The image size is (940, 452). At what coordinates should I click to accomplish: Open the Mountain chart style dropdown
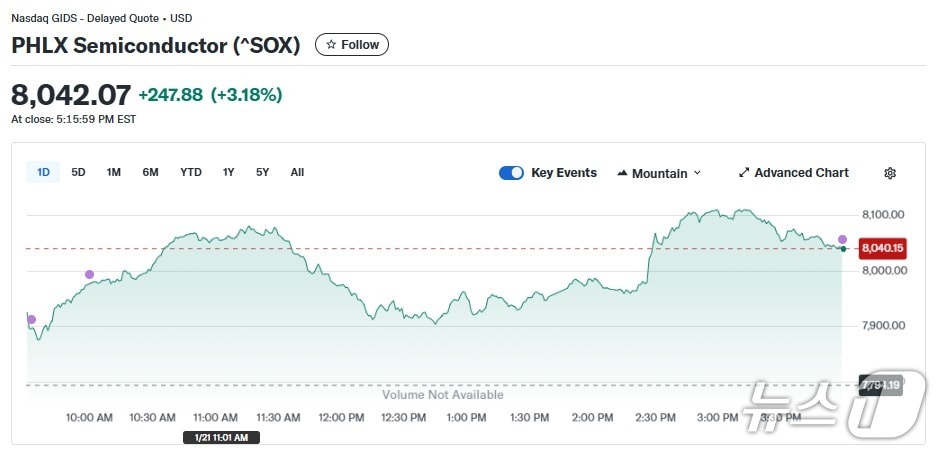click(x=659, y=173)
